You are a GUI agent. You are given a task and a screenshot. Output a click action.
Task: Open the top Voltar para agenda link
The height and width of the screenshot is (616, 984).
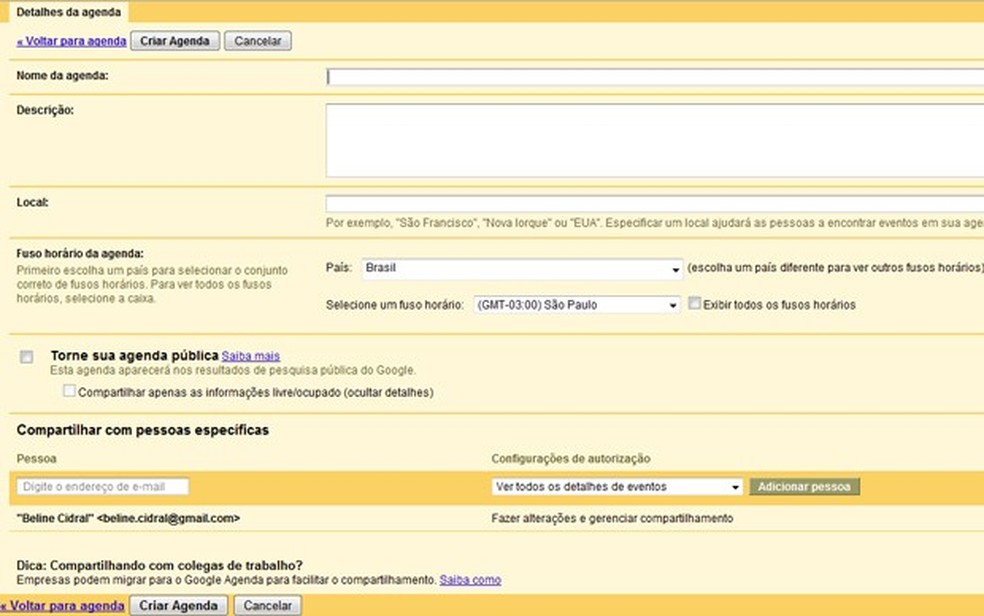(x=72, y=41)
